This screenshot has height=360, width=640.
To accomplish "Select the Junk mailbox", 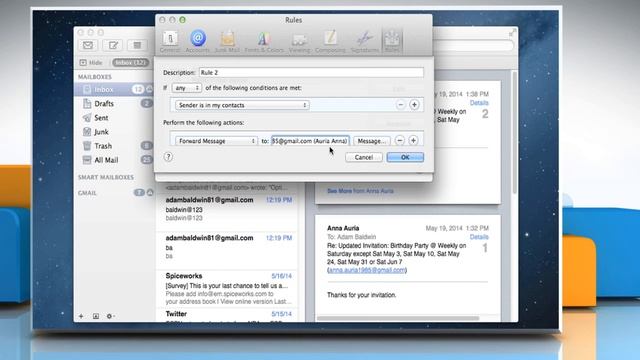I will tap(114, 132).
